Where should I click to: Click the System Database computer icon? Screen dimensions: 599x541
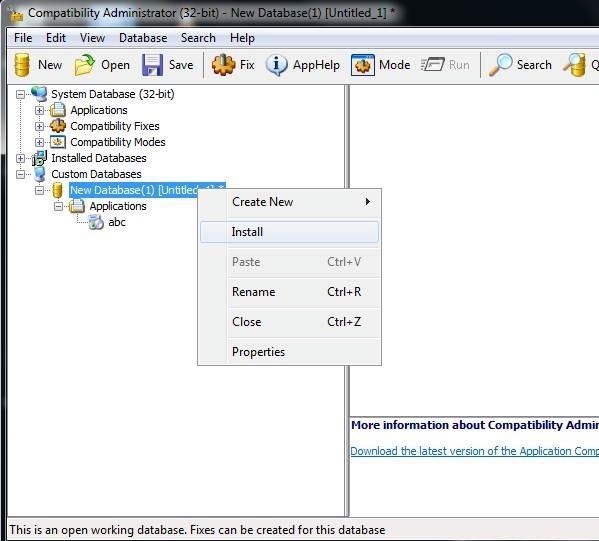[x=39, y=94]
